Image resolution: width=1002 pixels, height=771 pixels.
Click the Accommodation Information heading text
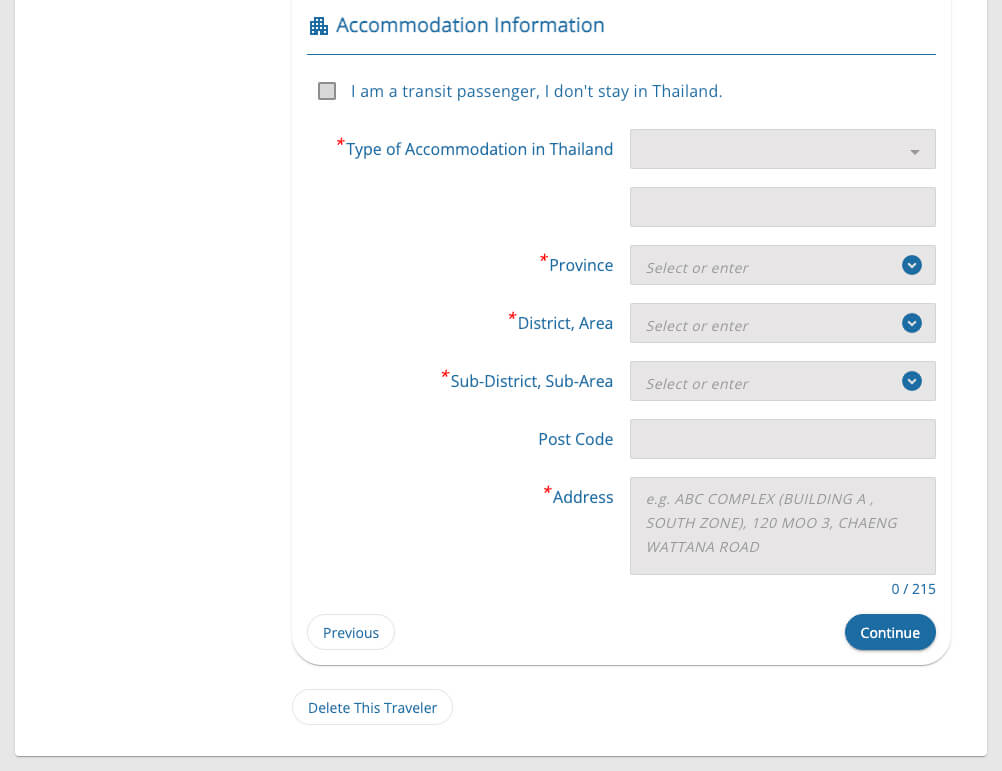click(470, 26)
